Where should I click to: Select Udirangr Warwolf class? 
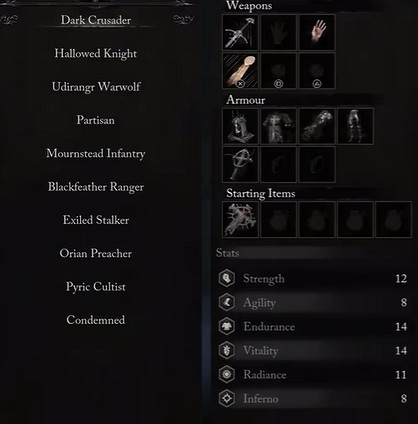(96, 87)
